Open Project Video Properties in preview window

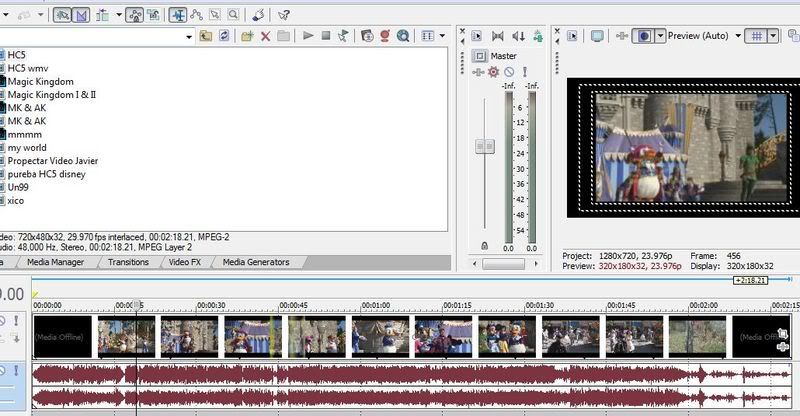coord(572,36)
